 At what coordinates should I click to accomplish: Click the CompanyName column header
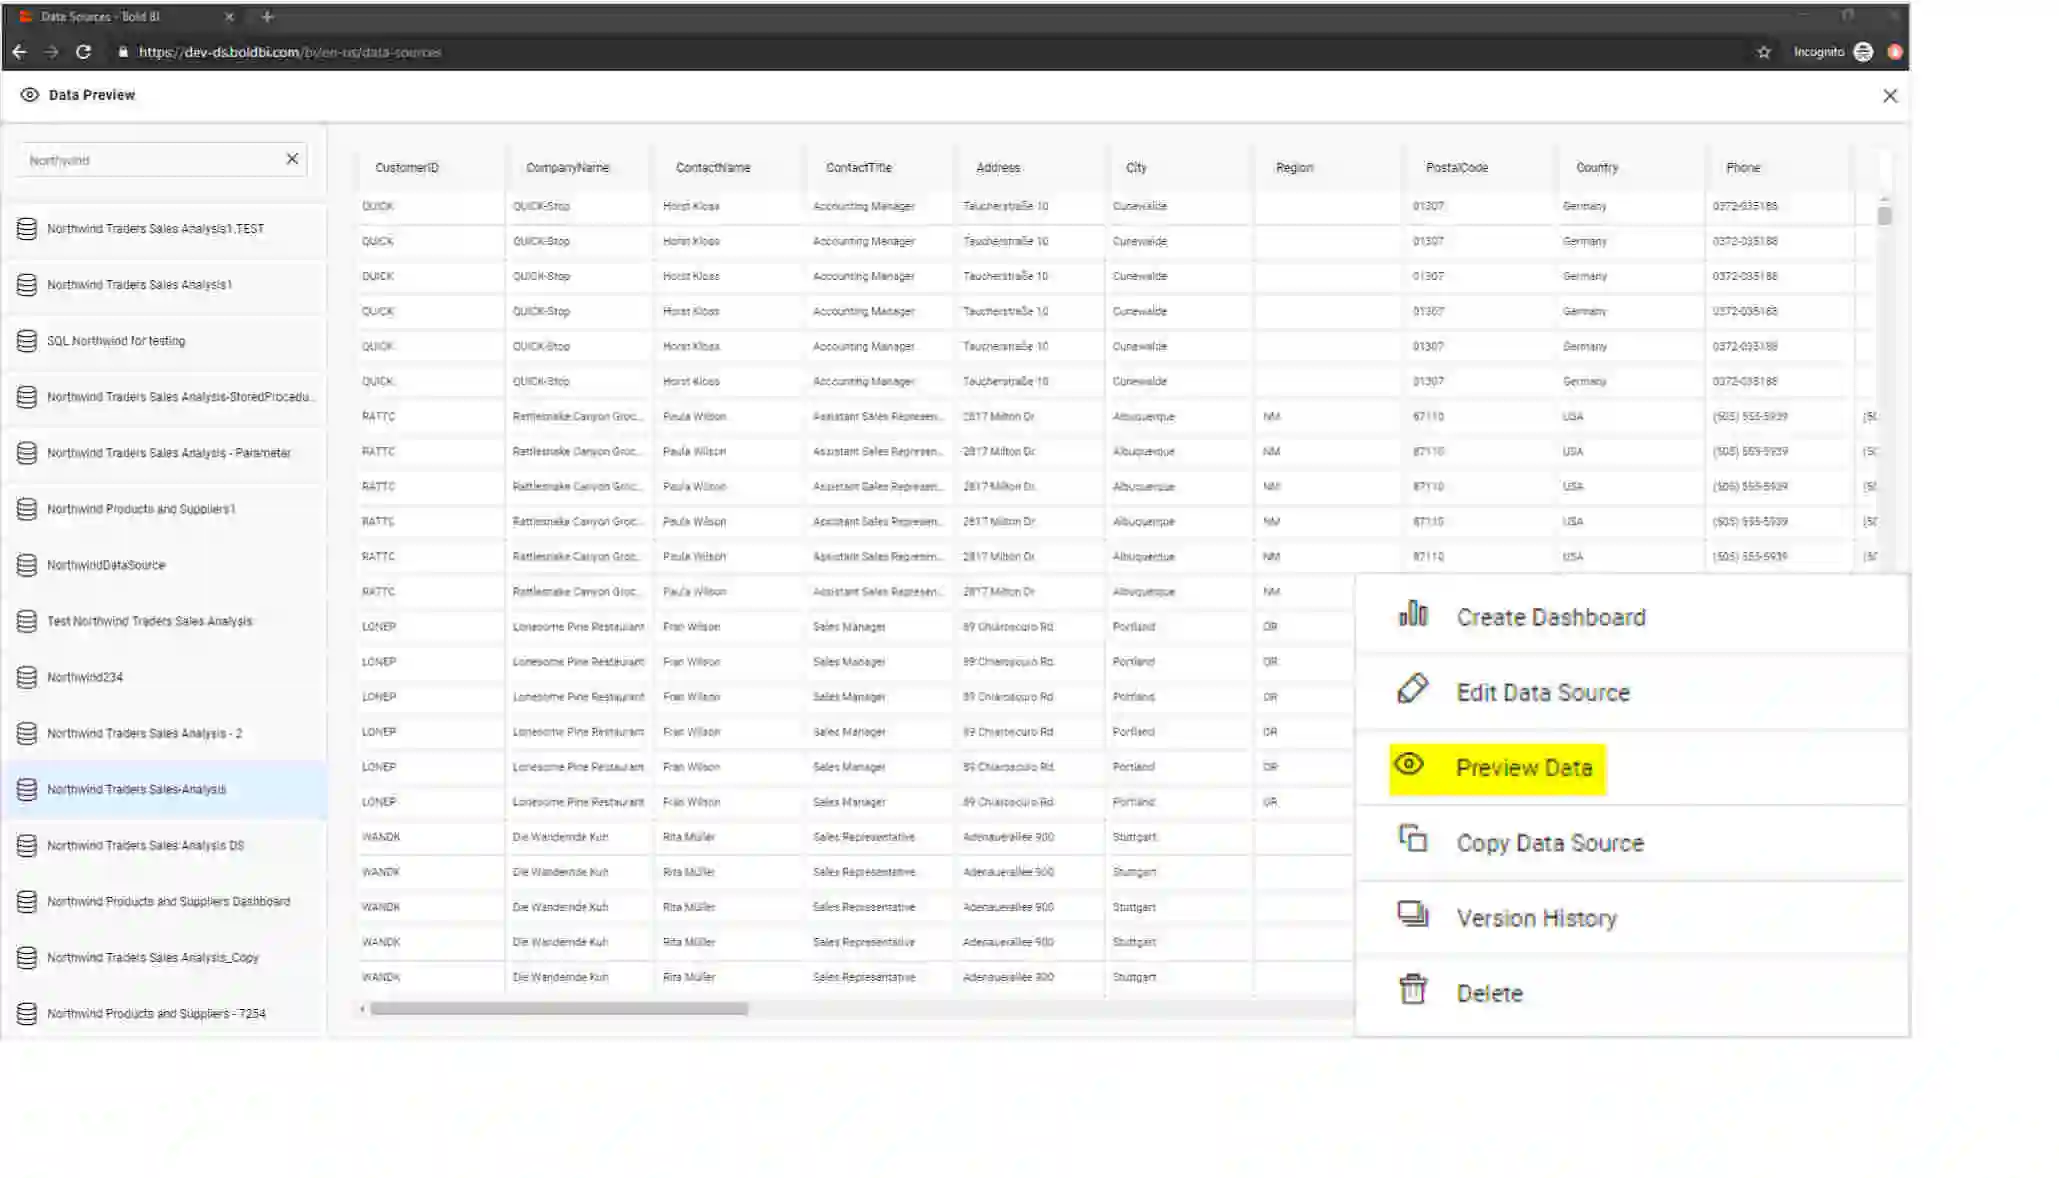567,168
